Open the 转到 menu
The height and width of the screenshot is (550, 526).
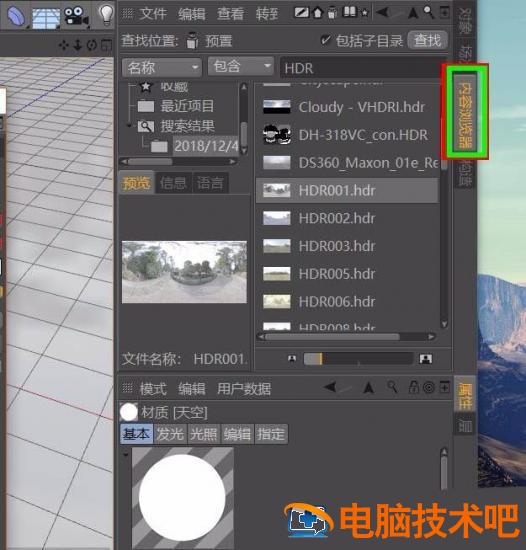pos(267,14)
